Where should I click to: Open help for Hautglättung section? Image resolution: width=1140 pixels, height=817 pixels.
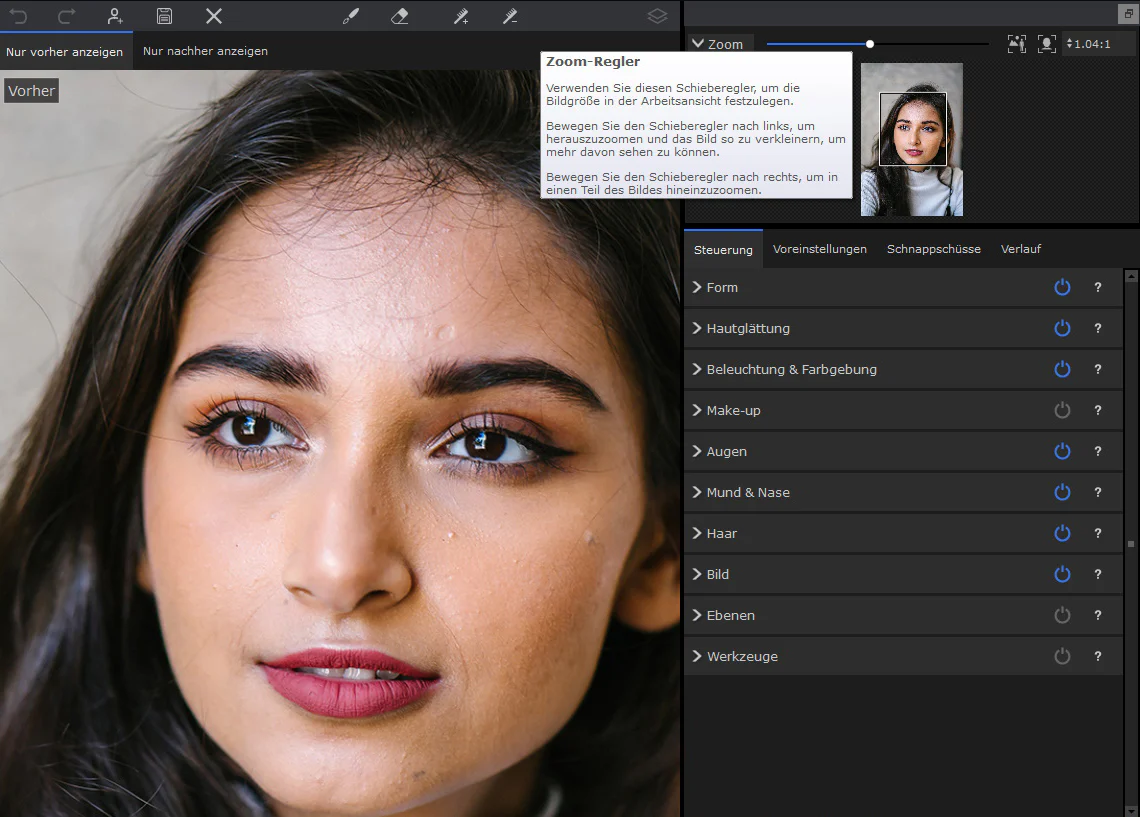click(x=1098, y=329)
